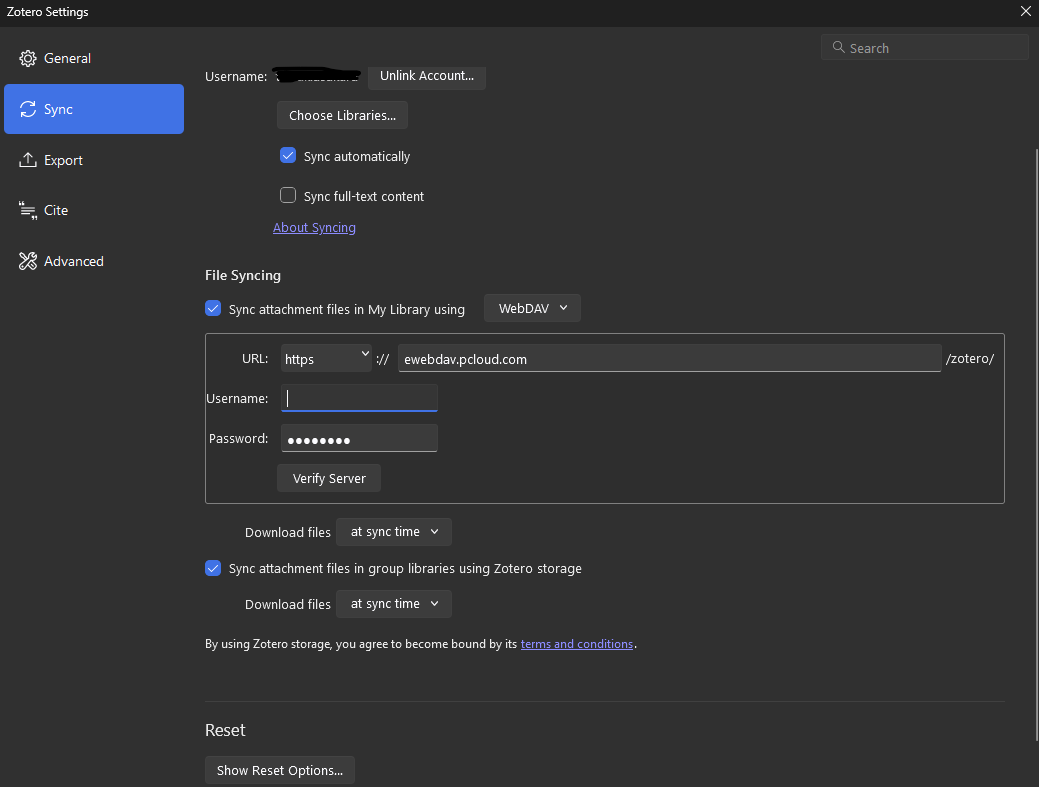Click the Sync arrows icon in sidebar
The image size is (1039, 787).
point(28,110)
